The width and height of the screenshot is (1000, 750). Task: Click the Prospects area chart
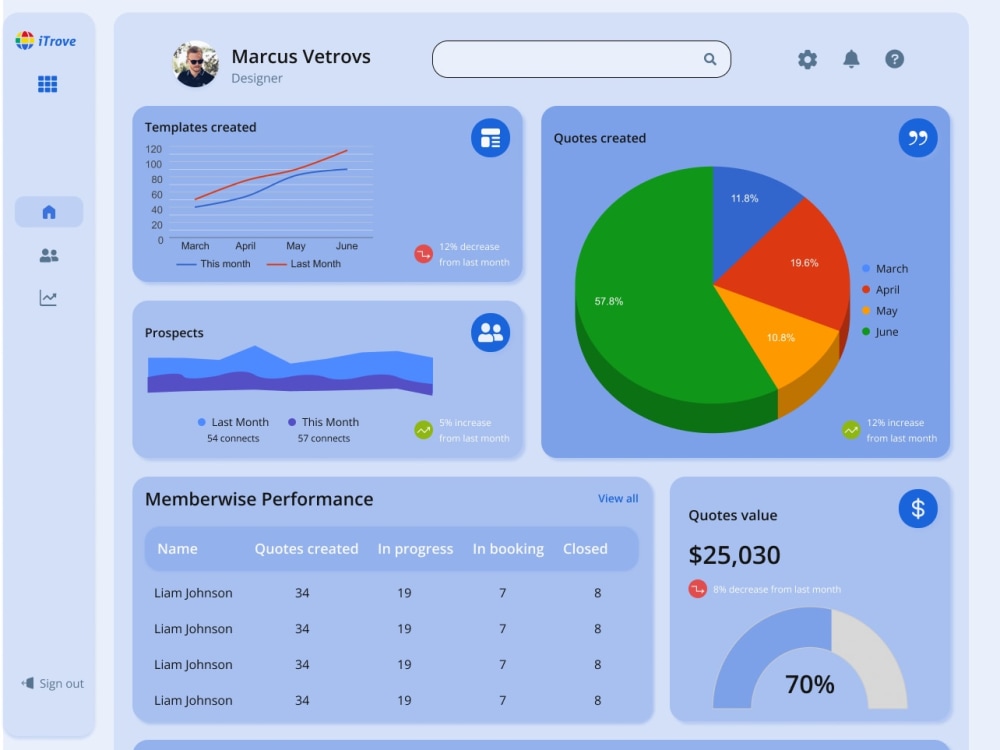290,370
